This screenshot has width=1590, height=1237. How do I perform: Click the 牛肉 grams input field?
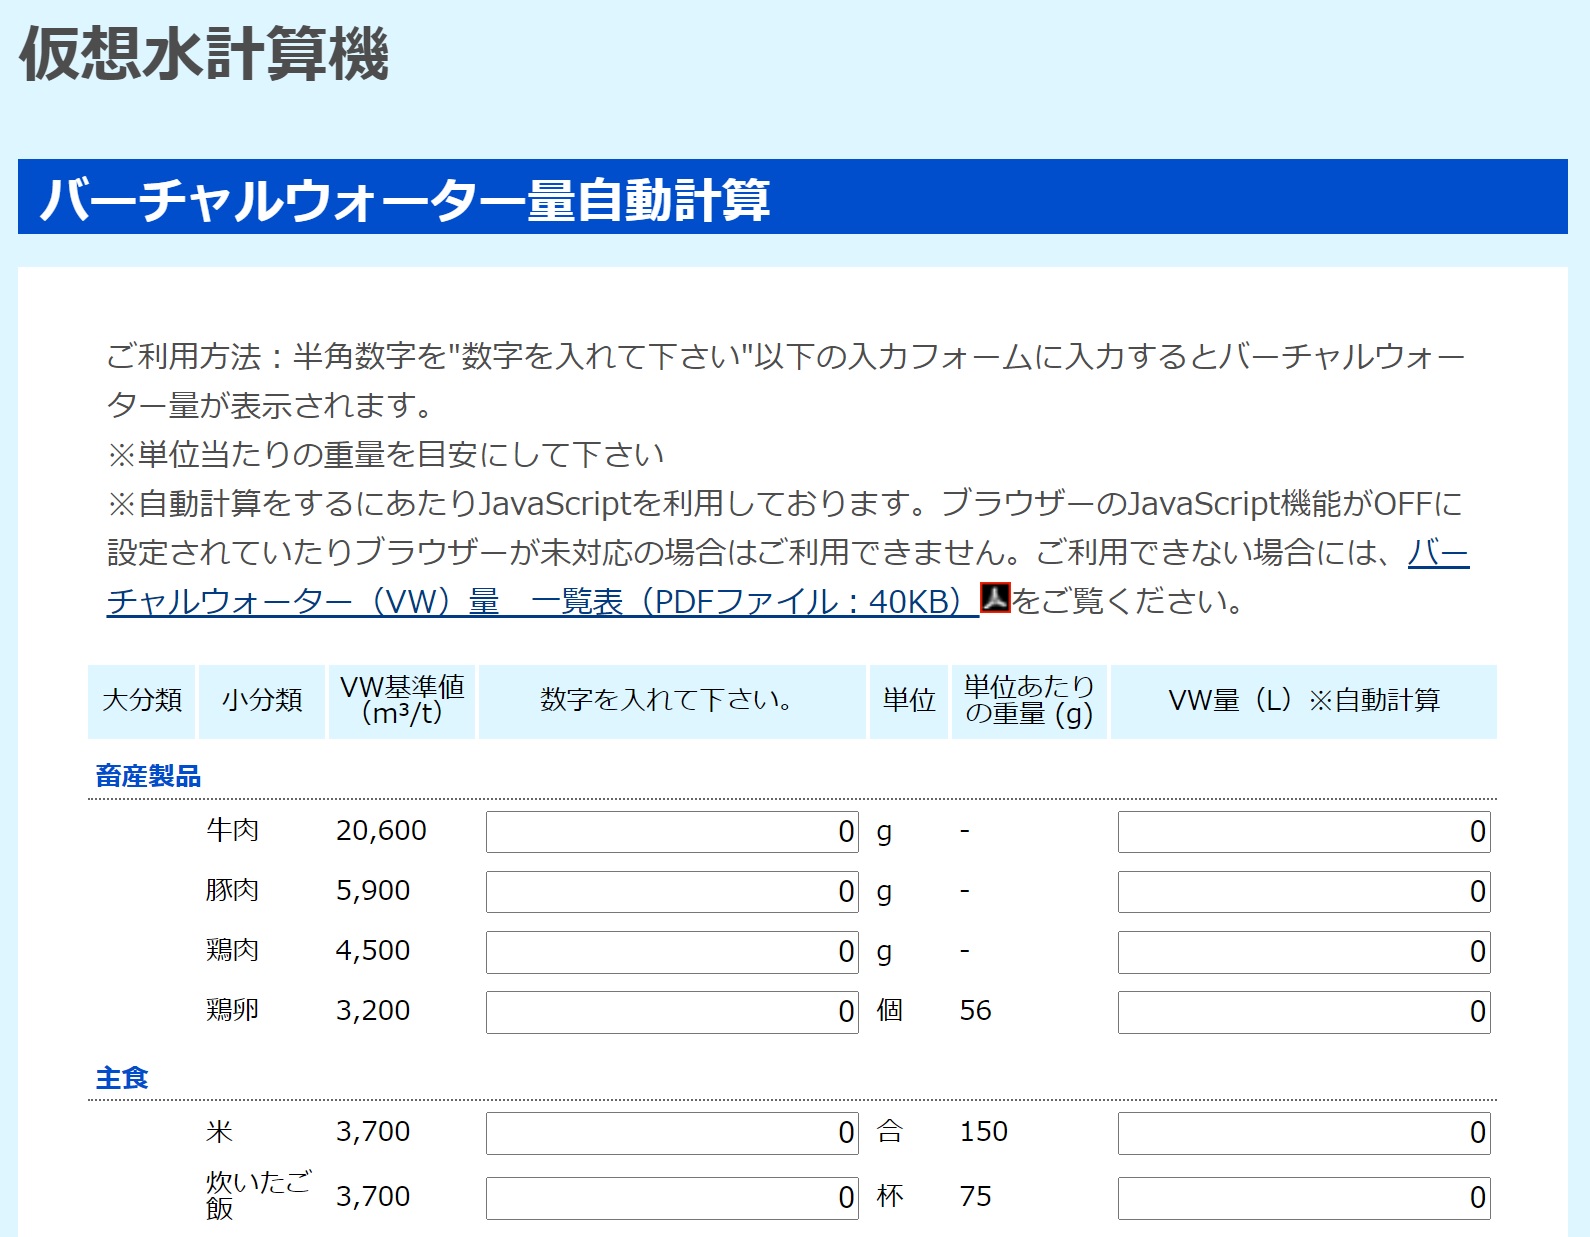(x=671, y=832)
